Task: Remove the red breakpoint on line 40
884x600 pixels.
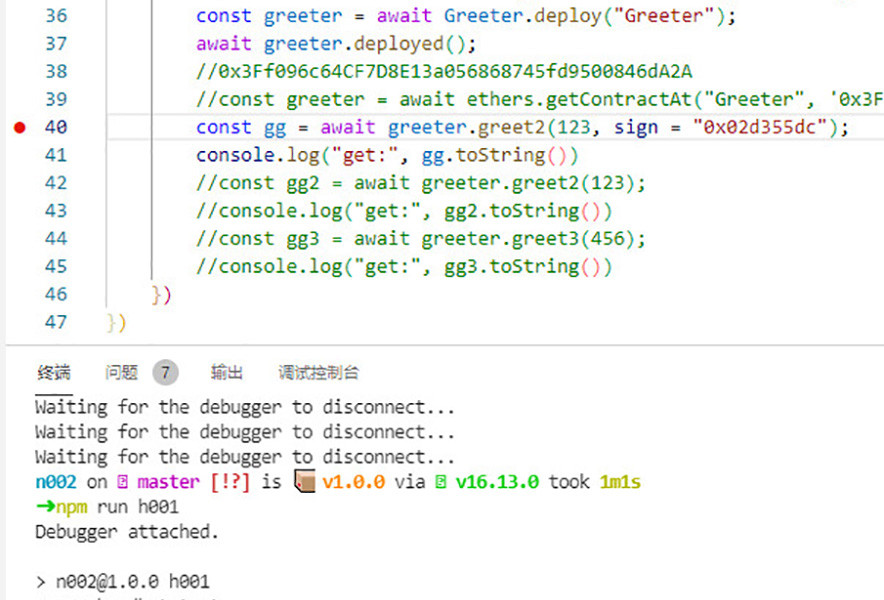Action: tap(19, 127)
